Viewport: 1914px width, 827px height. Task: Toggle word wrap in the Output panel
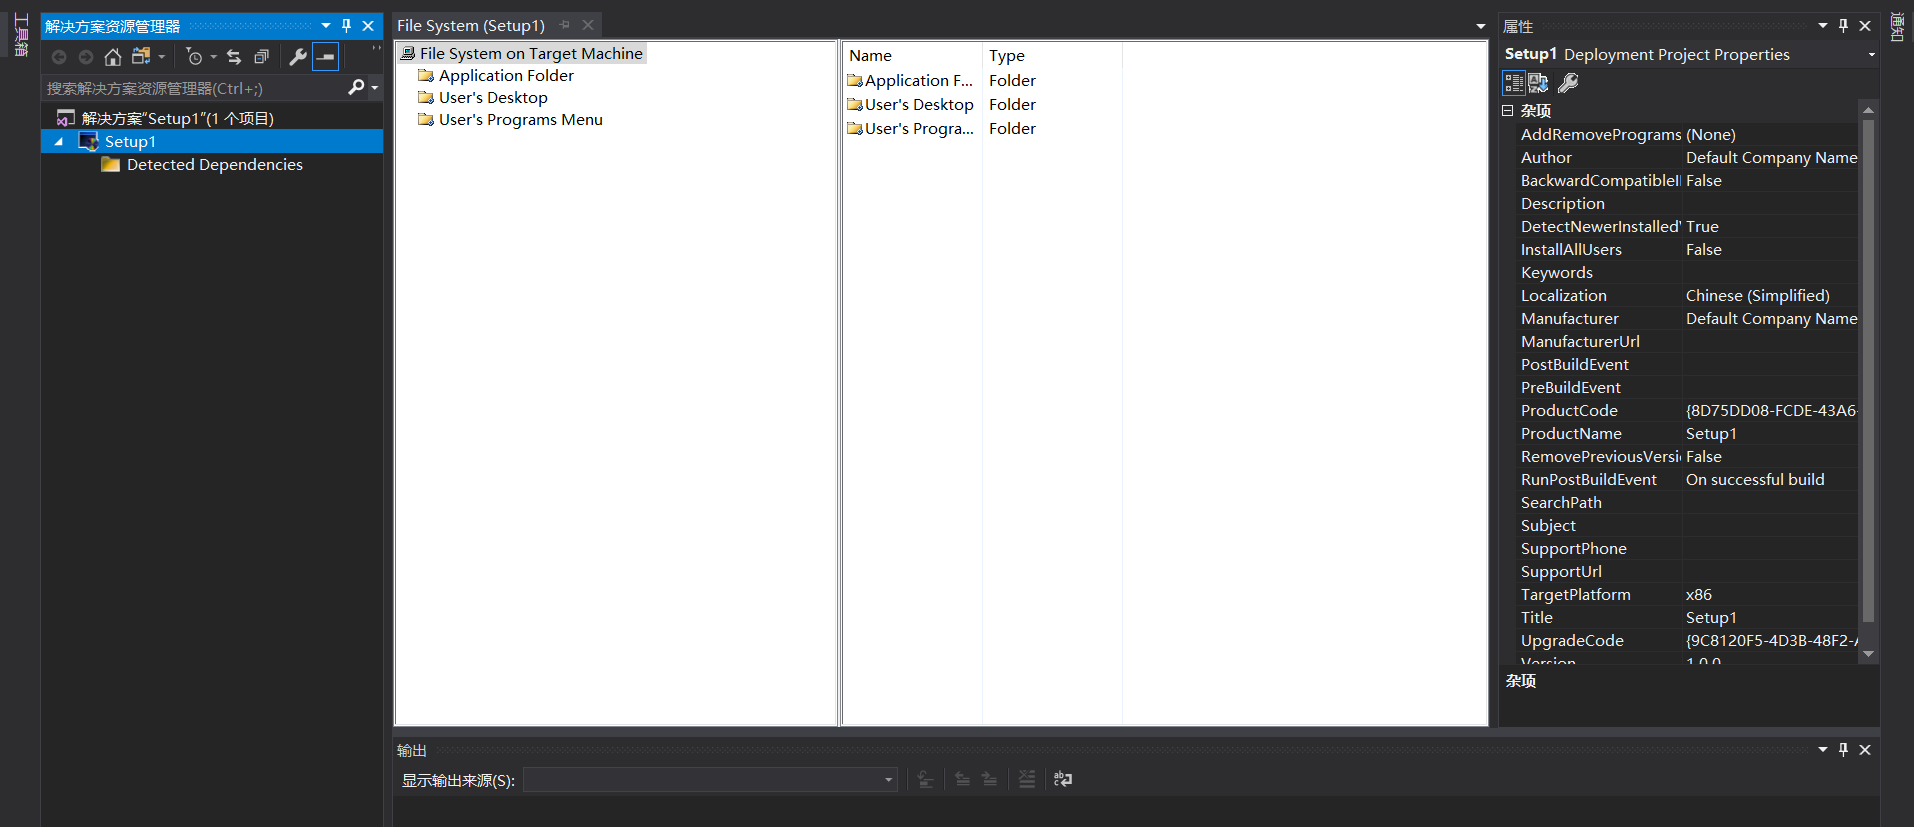[x=1063, y=779]
